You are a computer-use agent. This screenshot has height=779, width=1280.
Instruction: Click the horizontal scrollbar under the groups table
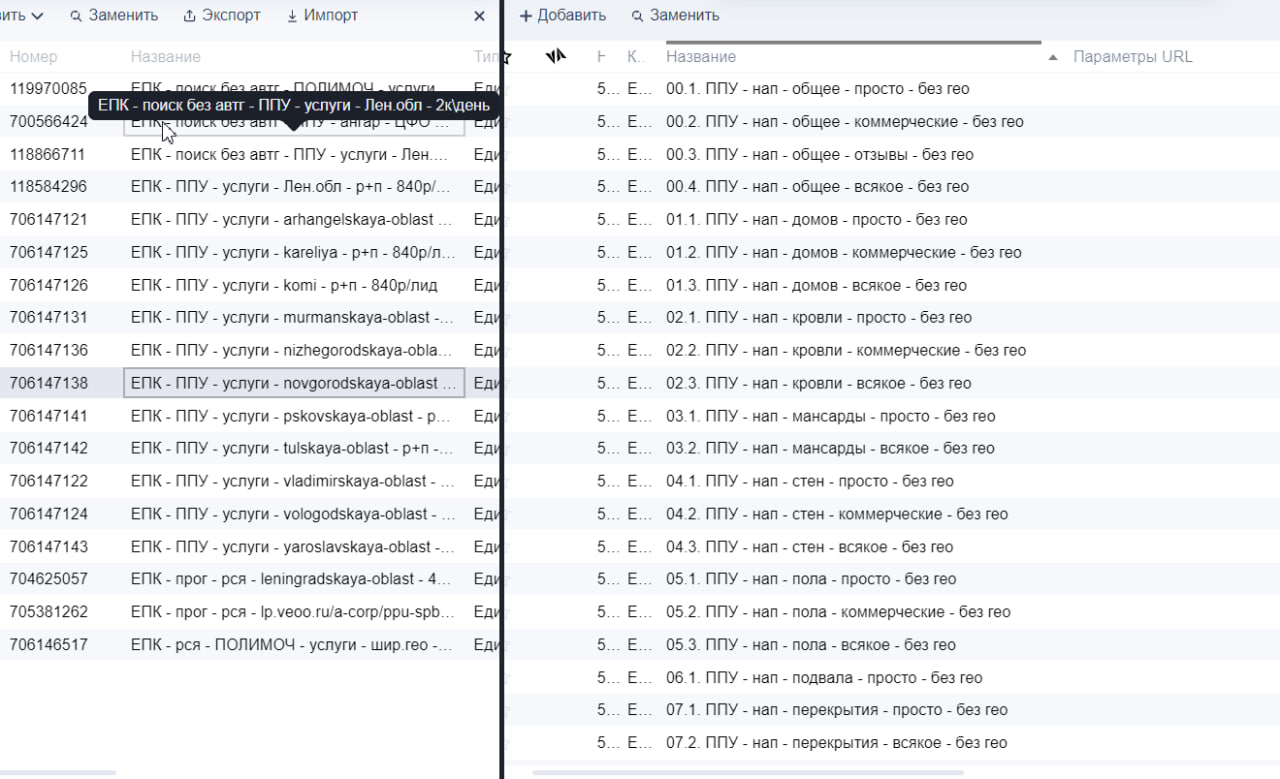pyautogui.click(x=748, y=772)
